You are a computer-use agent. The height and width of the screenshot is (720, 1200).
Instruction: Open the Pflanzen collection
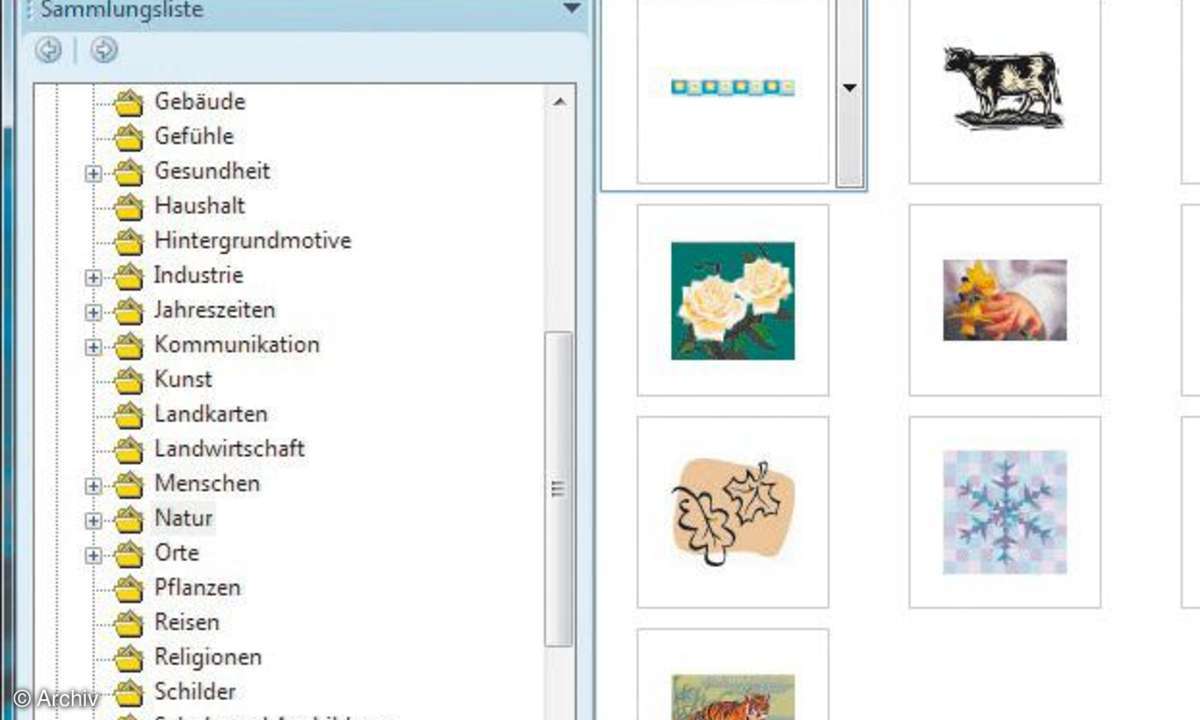(198, 588)
